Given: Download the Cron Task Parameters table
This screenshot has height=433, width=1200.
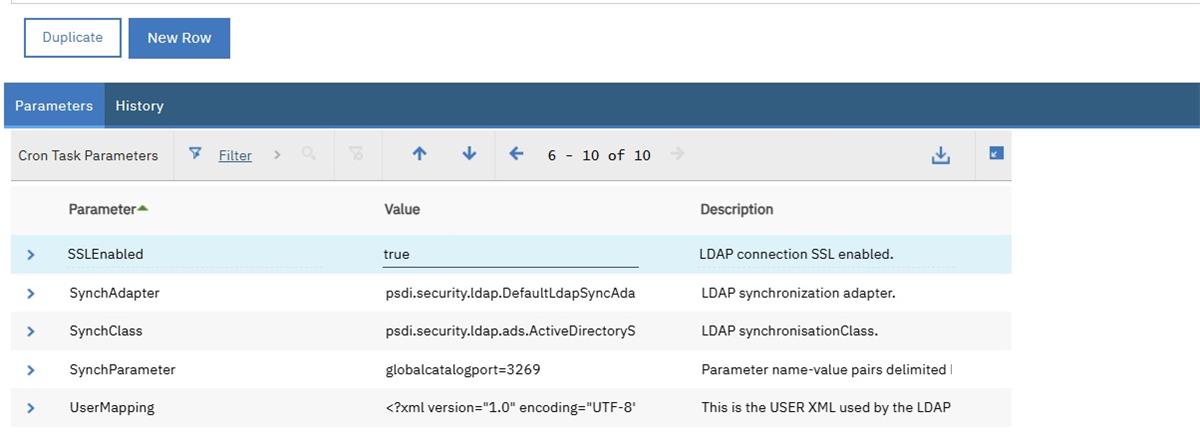Looking at the screenshot, I should pyautogui.click(x=940, y=155).
